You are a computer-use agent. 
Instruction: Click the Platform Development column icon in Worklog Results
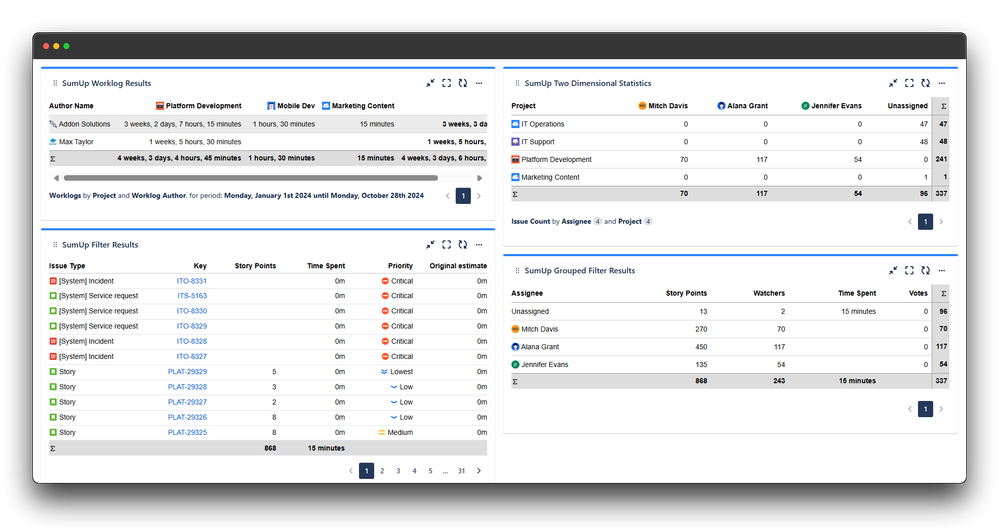pos(160,106)
